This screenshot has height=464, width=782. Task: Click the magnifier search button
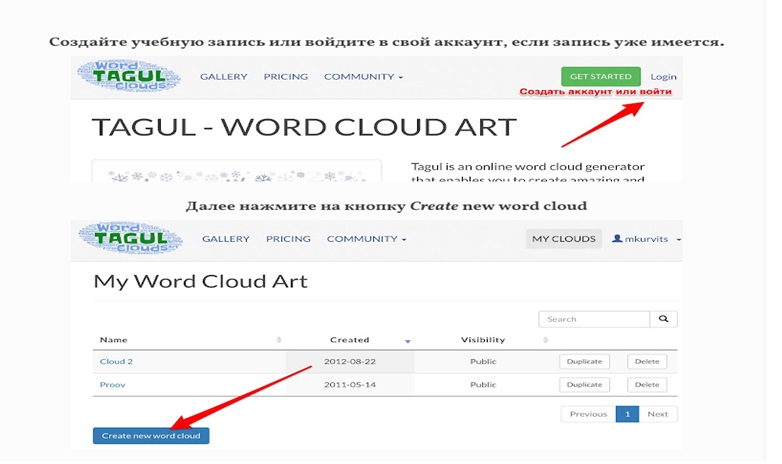[x=663, y=319]
